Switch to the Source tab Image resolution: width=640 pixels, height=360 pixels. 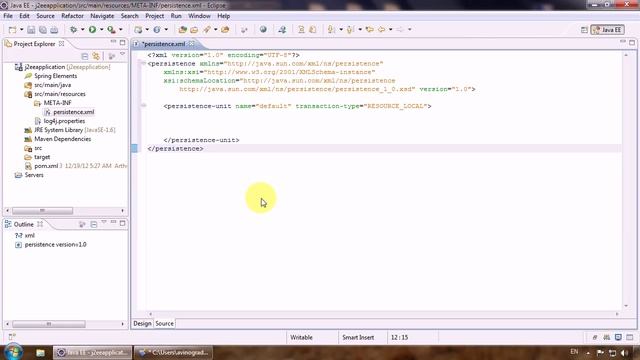164,323
